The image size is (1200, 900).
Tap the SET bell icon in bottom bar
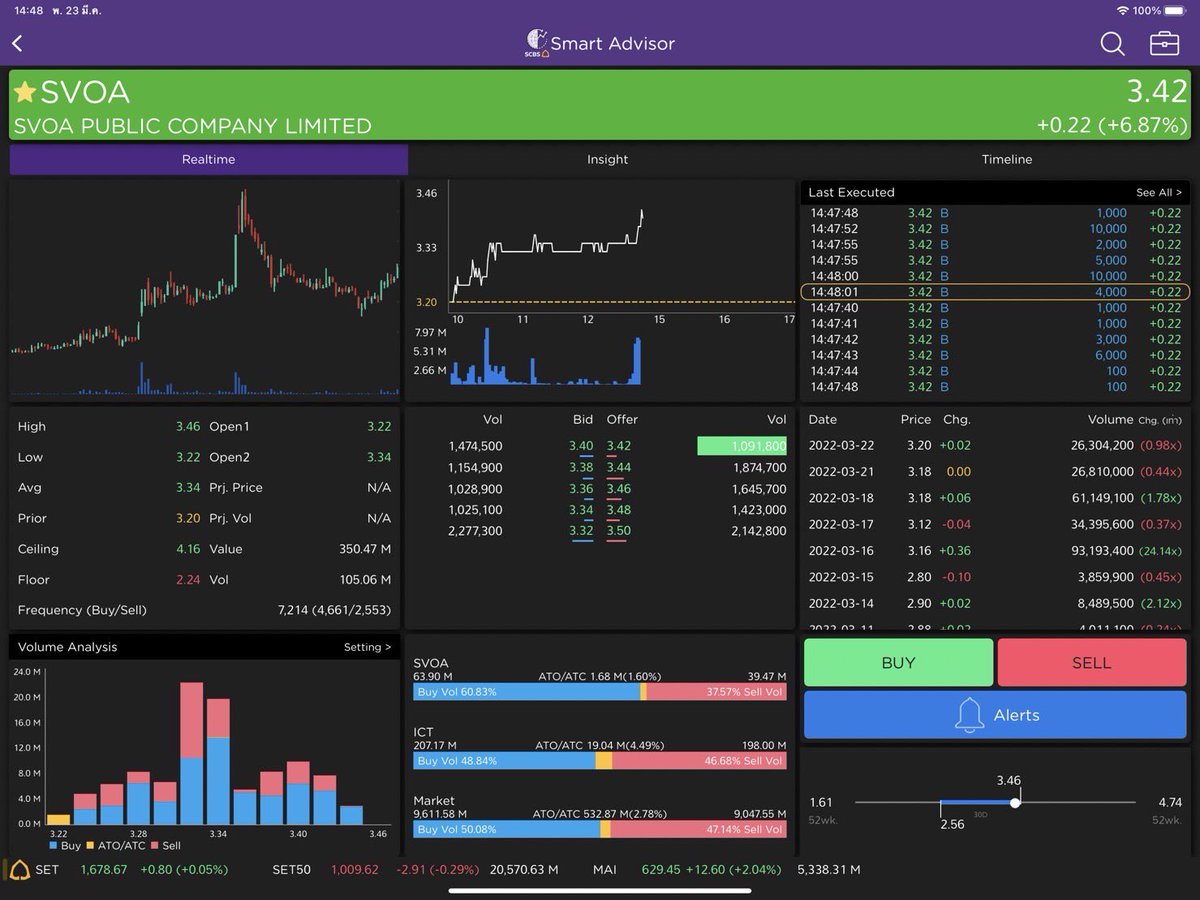point(19,869)
